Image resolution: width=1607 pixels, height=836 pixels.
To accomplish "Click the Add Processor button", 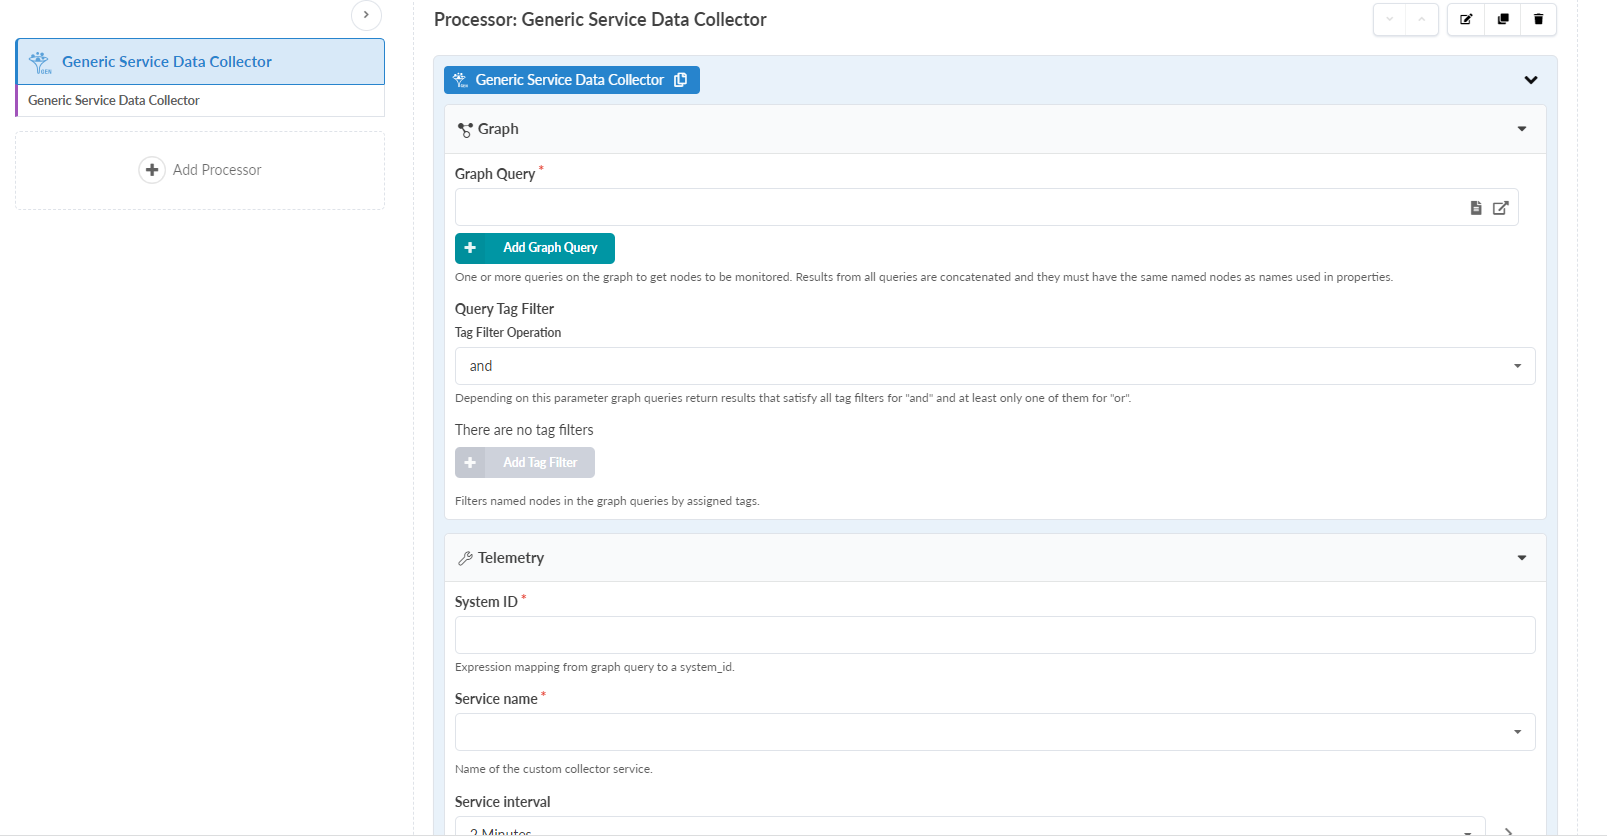I will pos(200,170).
